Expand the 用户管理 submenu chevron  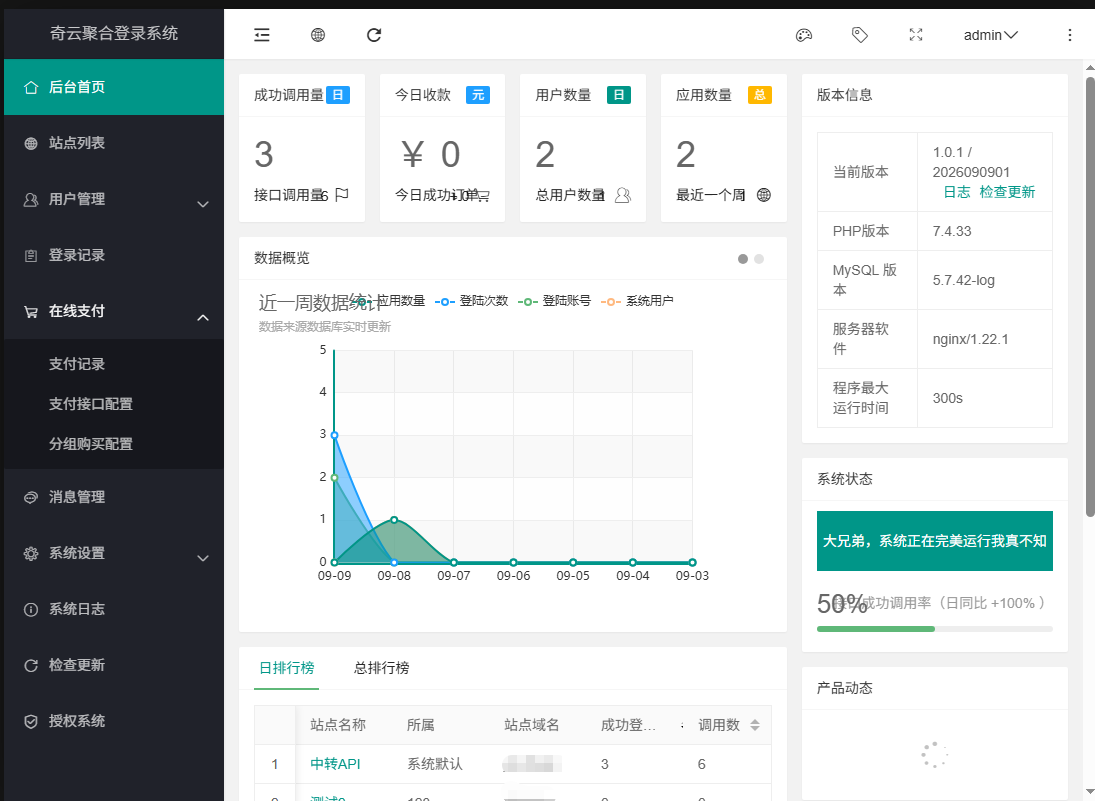pos(203,204)
